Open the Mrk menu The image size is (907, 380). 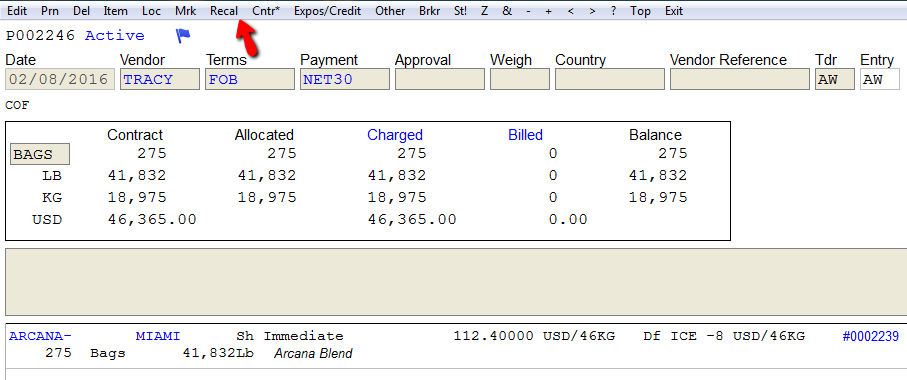coord(186,11)
